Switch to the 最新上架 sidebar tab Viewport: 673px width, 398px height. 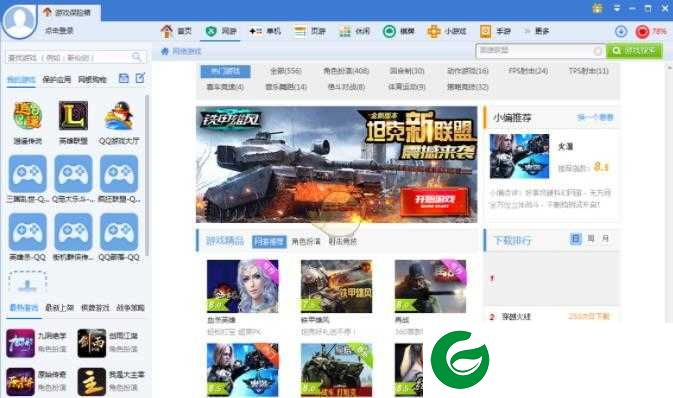59,308
